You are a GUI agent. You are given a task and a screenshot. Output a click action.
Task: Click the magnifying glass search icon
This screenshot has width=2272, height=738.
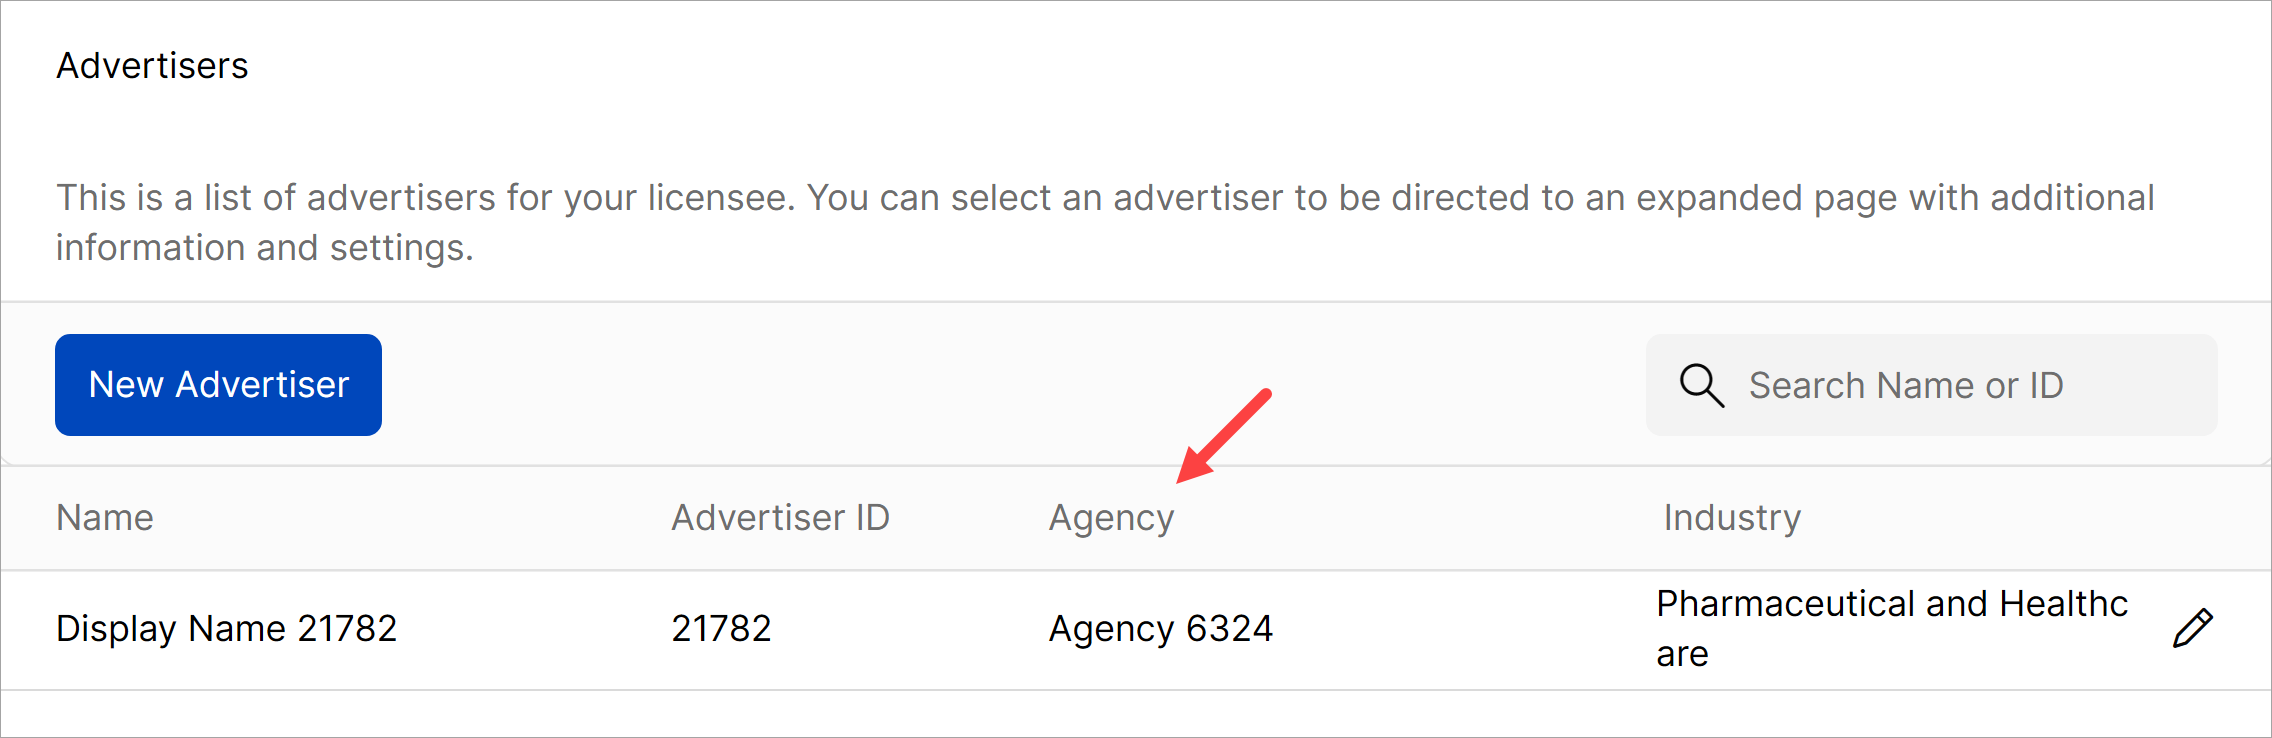coord(1701,385)
